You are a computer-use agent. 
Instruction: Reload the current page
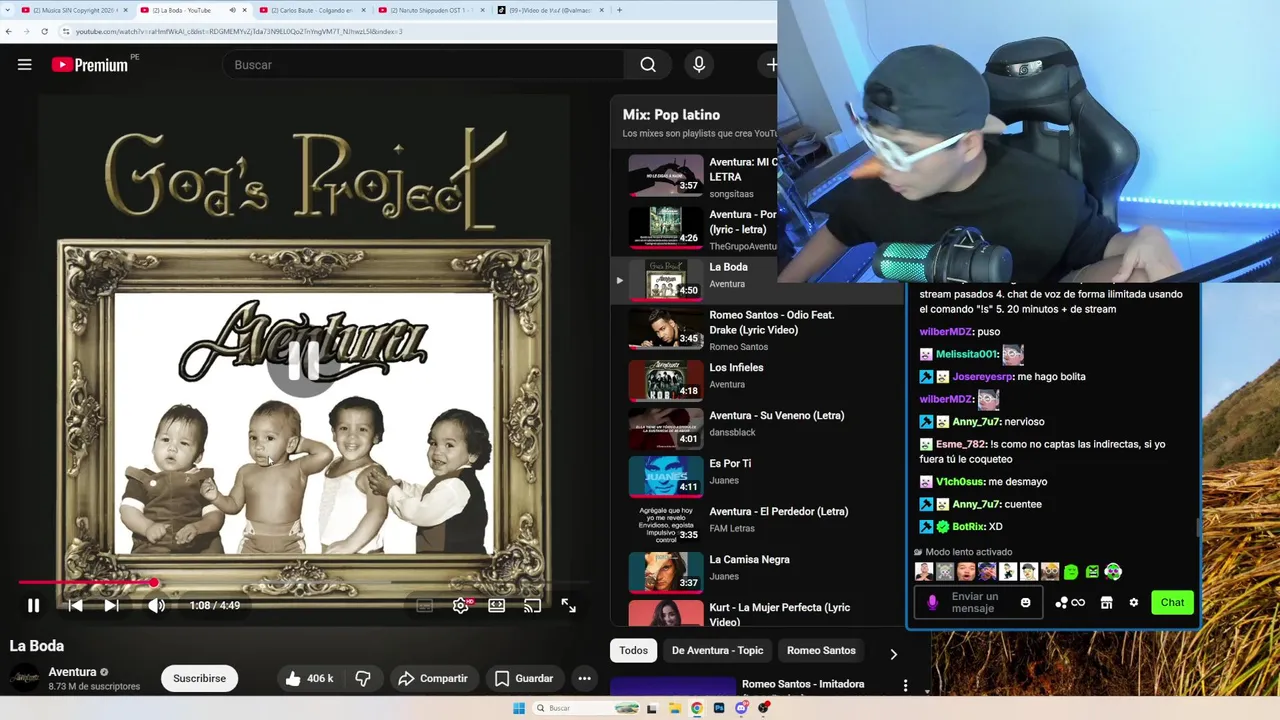[x=44, y=31]
